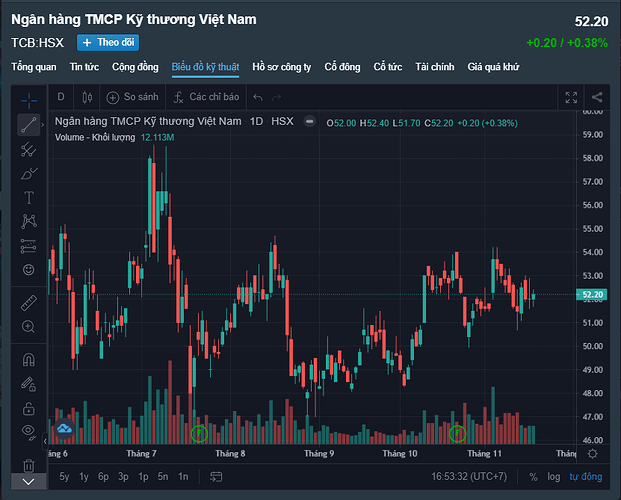
Task: Open the D interval dropdown
Action: pos(61,97)
